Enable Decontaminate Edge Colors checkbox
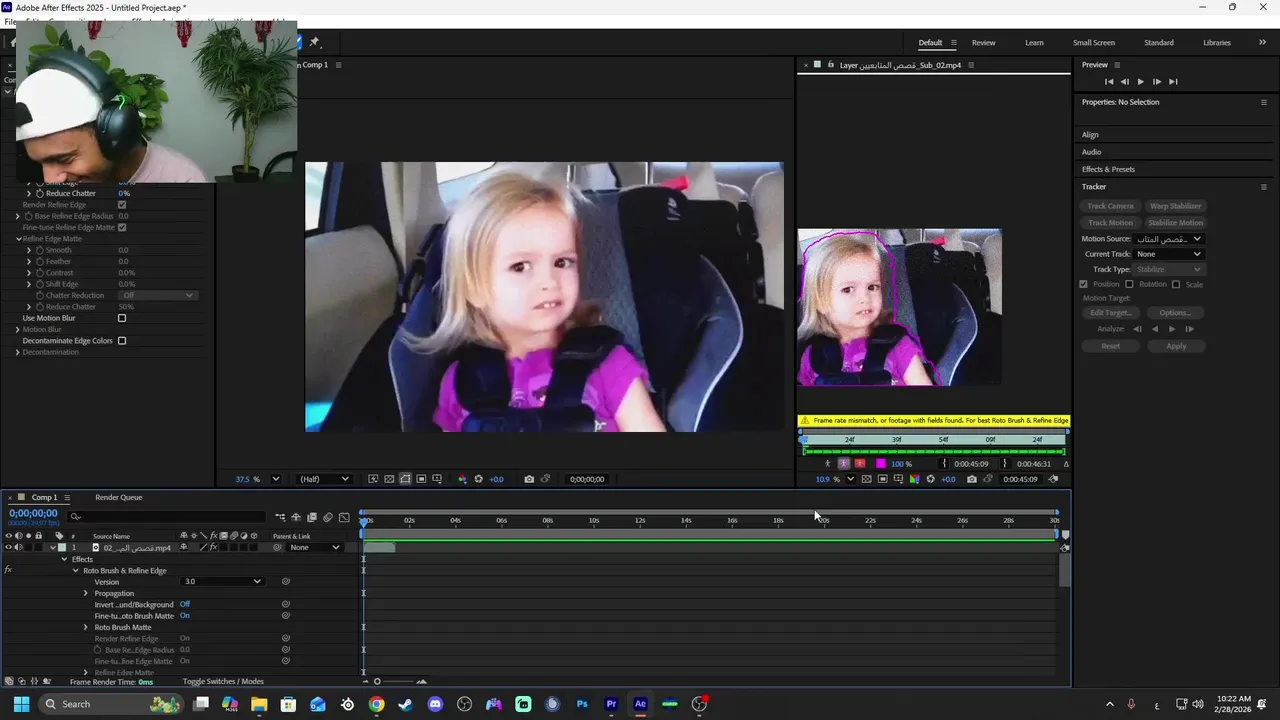This screenshot has height=720, width=1280. point(122,341)
